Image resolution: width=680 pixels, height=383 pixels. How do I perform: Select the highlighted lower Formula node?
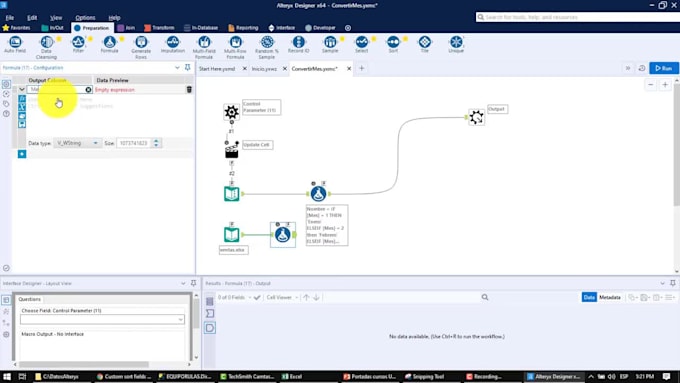(283, 235)
